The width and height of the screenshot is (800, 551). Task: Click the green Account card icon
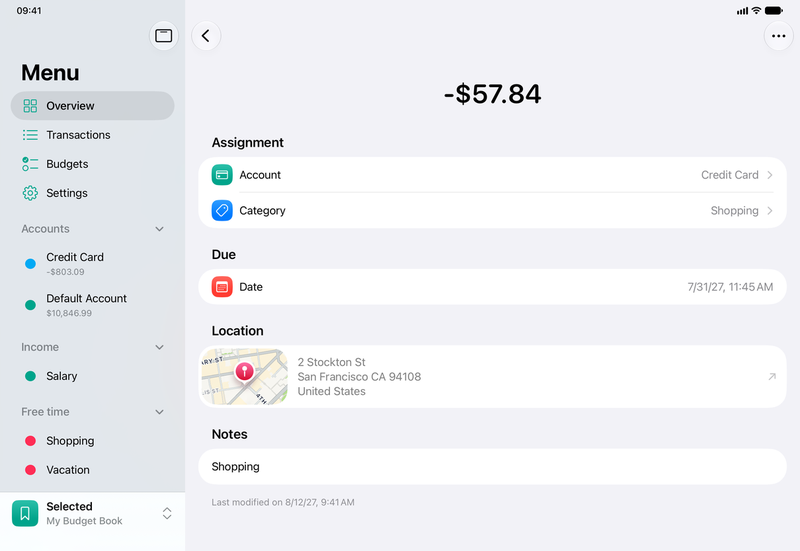click(222, 175)
